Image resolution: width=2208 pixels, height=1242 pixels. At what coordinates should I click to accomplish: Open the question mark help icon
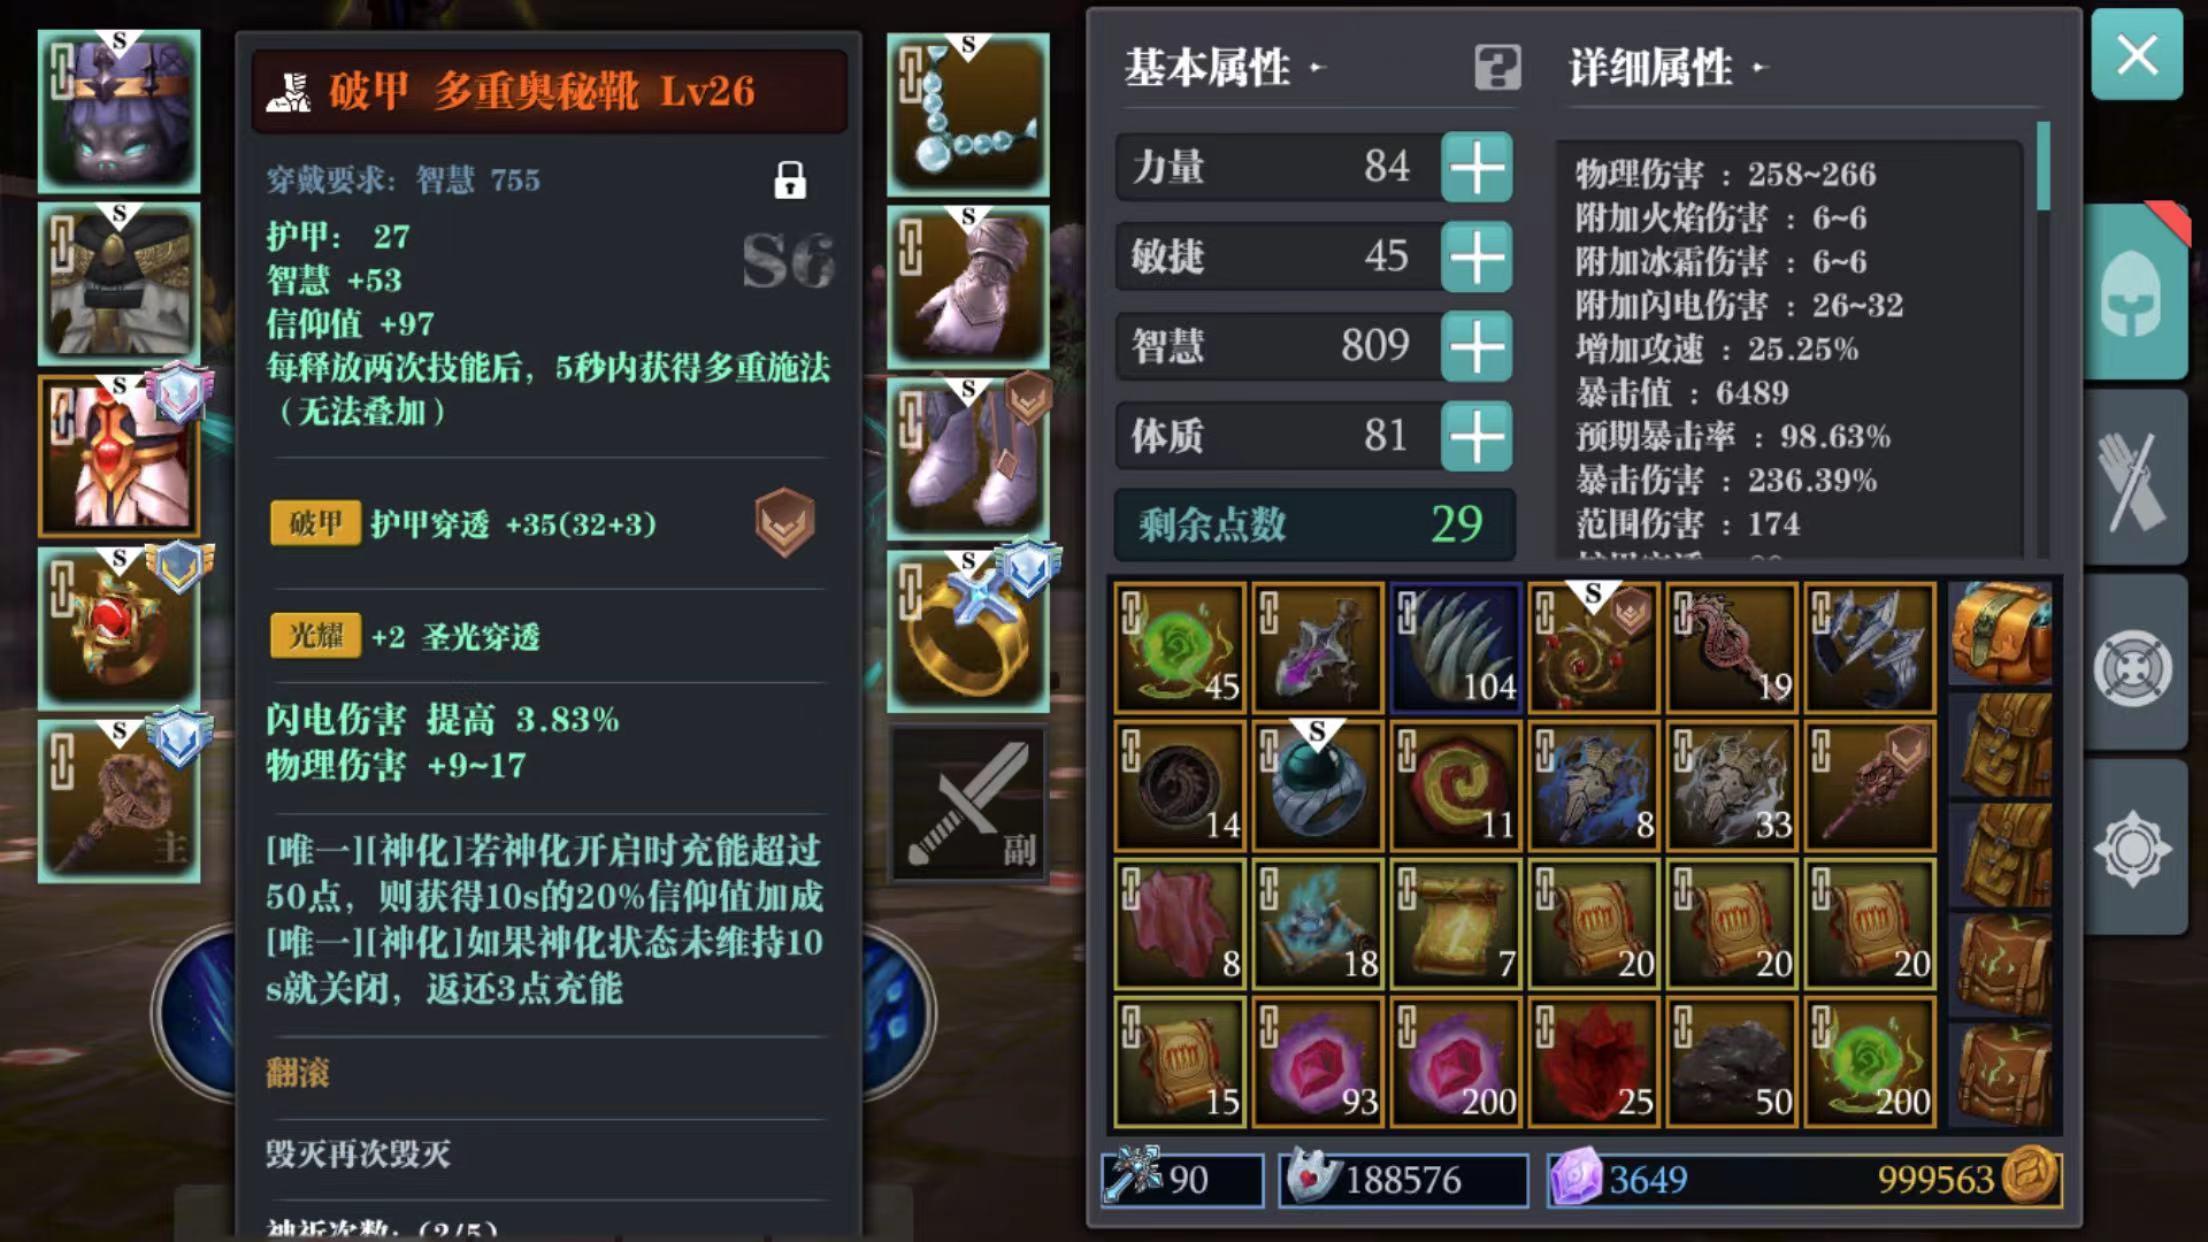coord(1497,68)
